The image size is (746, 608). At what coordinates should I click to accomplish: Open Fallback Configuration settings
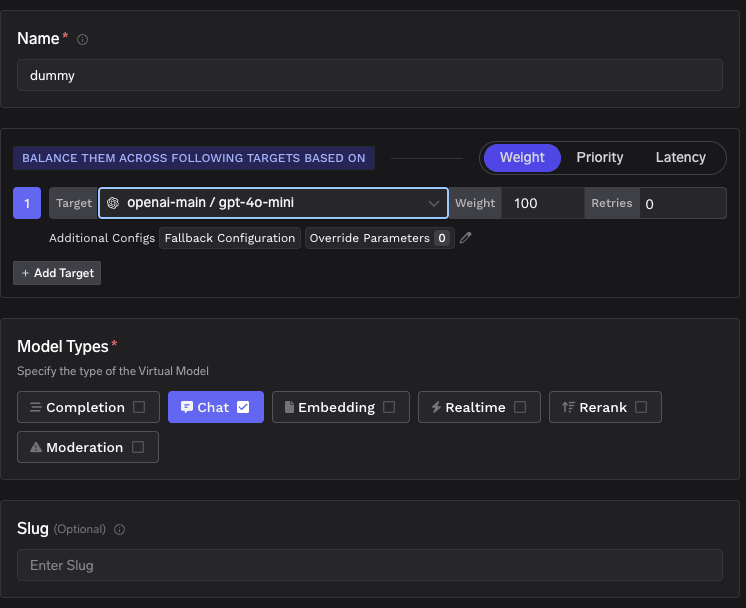tap(230, 238)
